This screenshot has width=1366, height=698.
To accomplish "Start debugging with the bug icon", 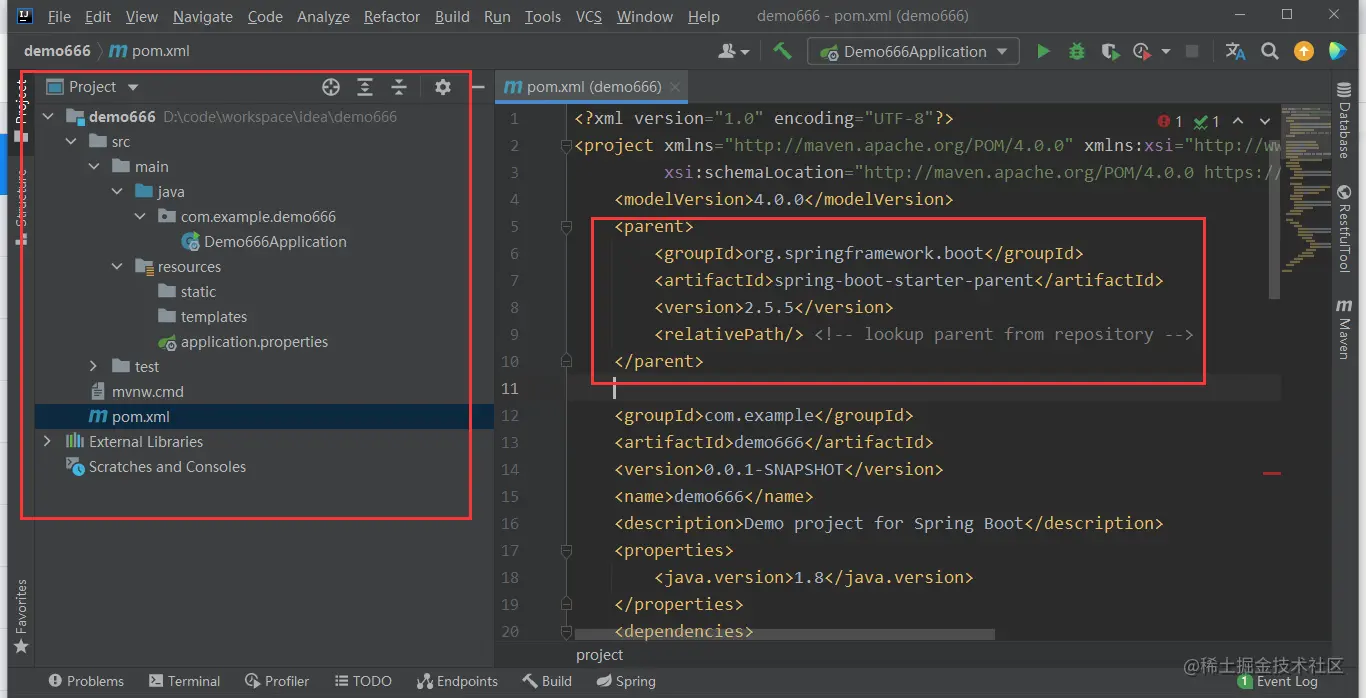I will tap(1076, 51).
